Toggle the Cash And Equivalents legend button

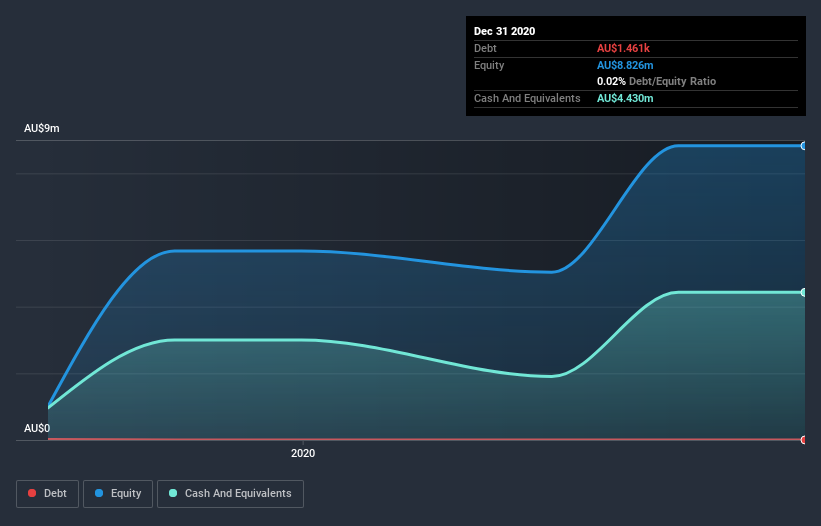[230, 494]
